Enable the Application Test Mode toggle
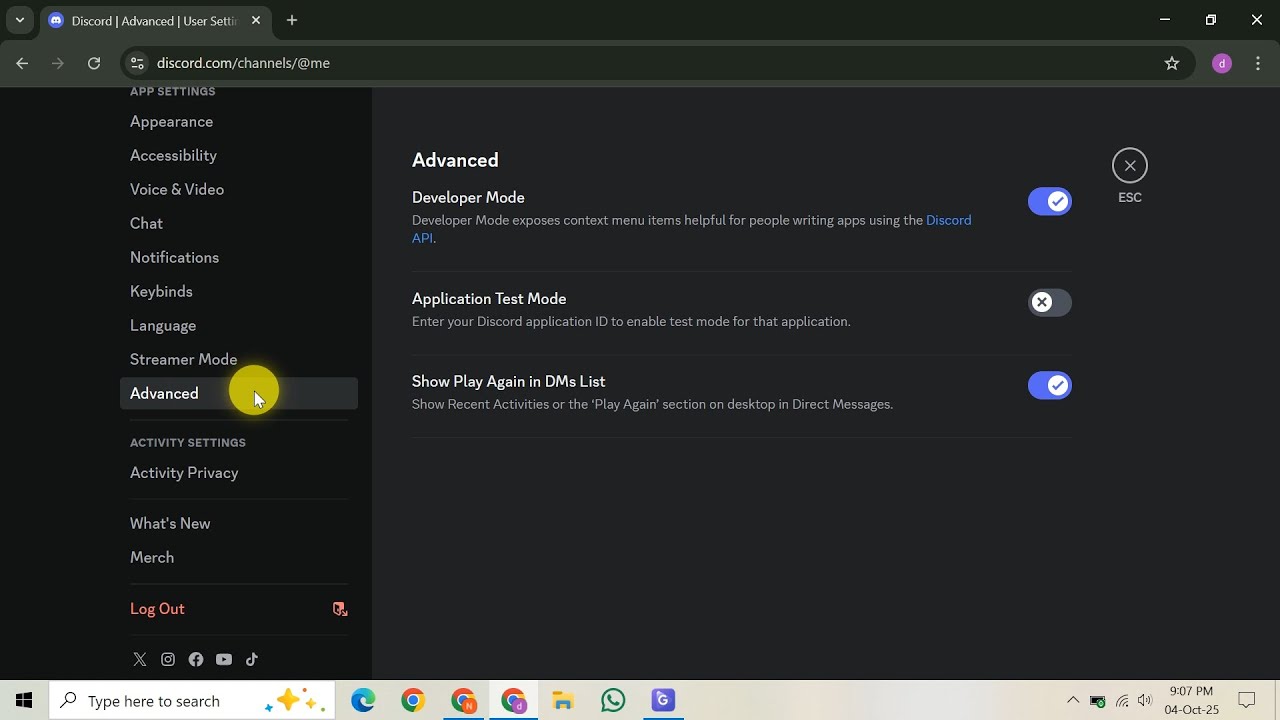The image size is (1280, 720). coord(1050,302)
